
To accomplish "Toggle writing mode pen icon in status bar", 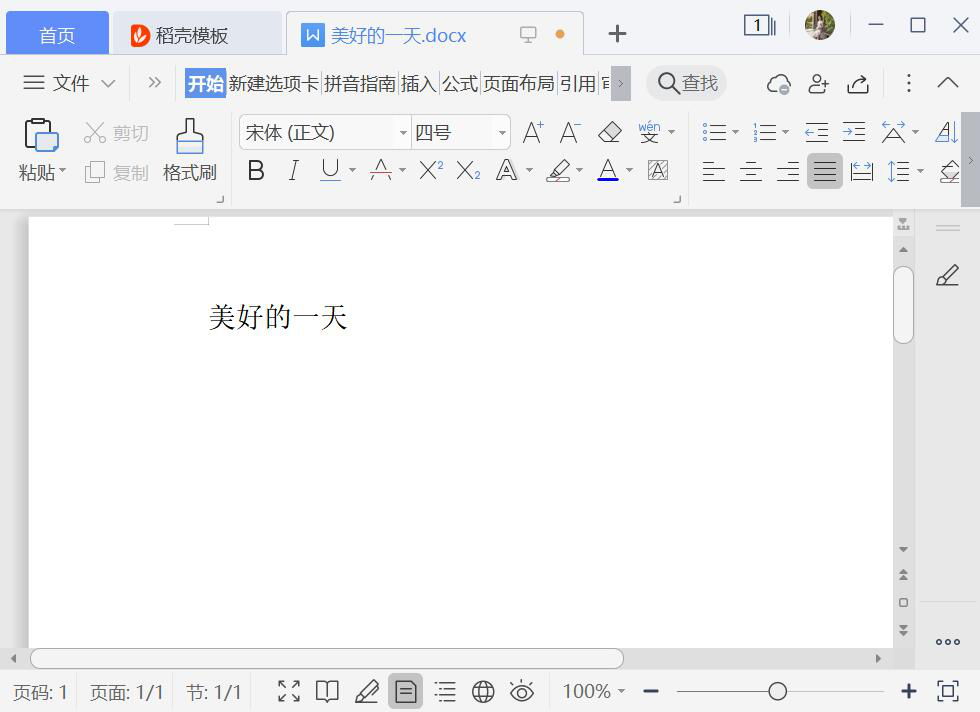I will coord(366,691).
